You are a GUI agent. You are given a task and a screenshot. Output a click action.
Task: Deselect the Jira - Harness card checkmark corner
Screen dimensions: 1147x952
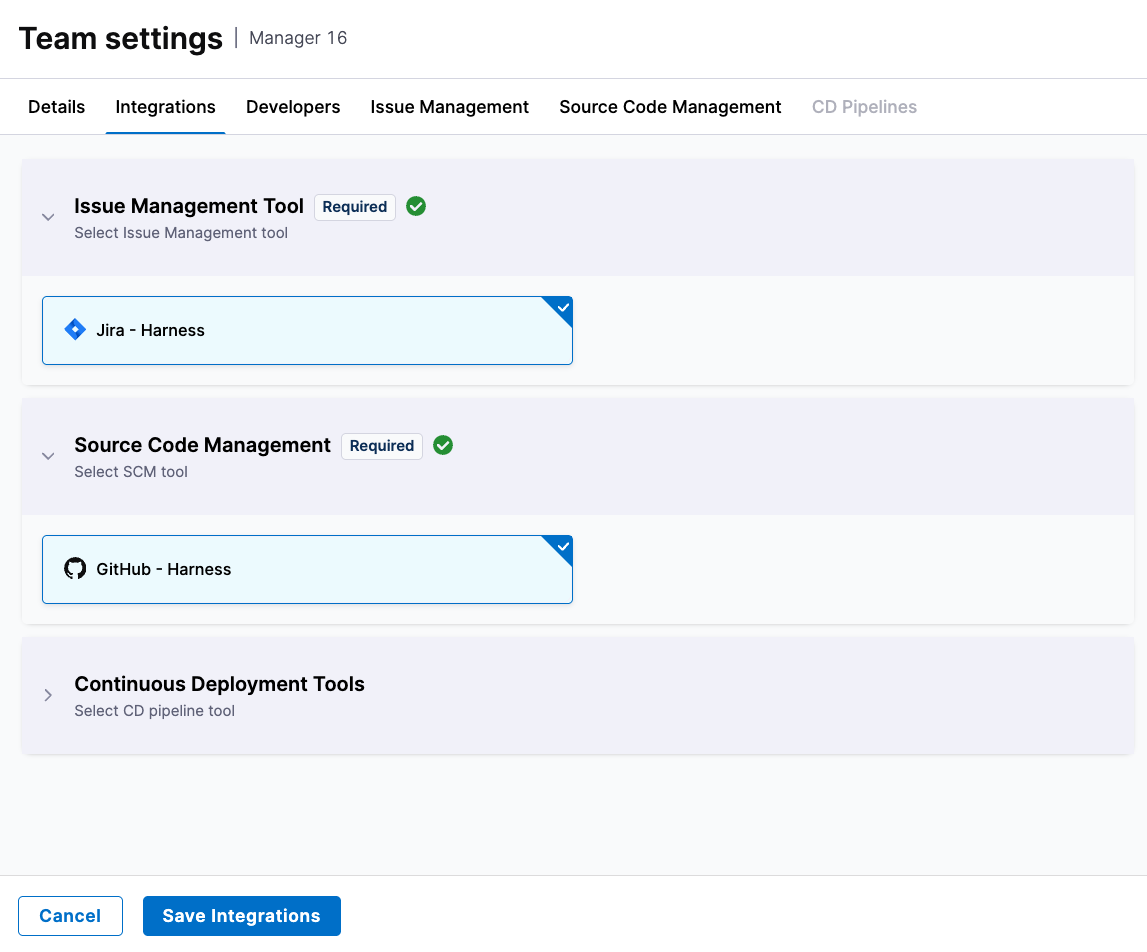[x=562, y=308]
